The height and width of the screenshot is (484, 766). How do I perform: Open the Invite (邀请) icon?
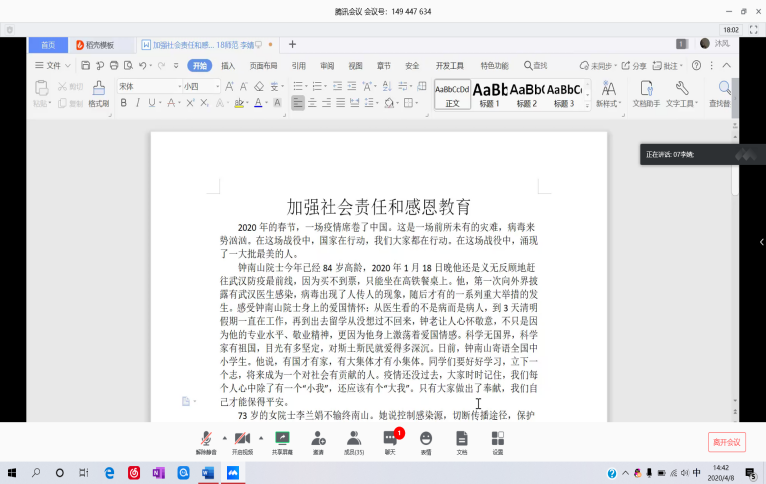318,441
